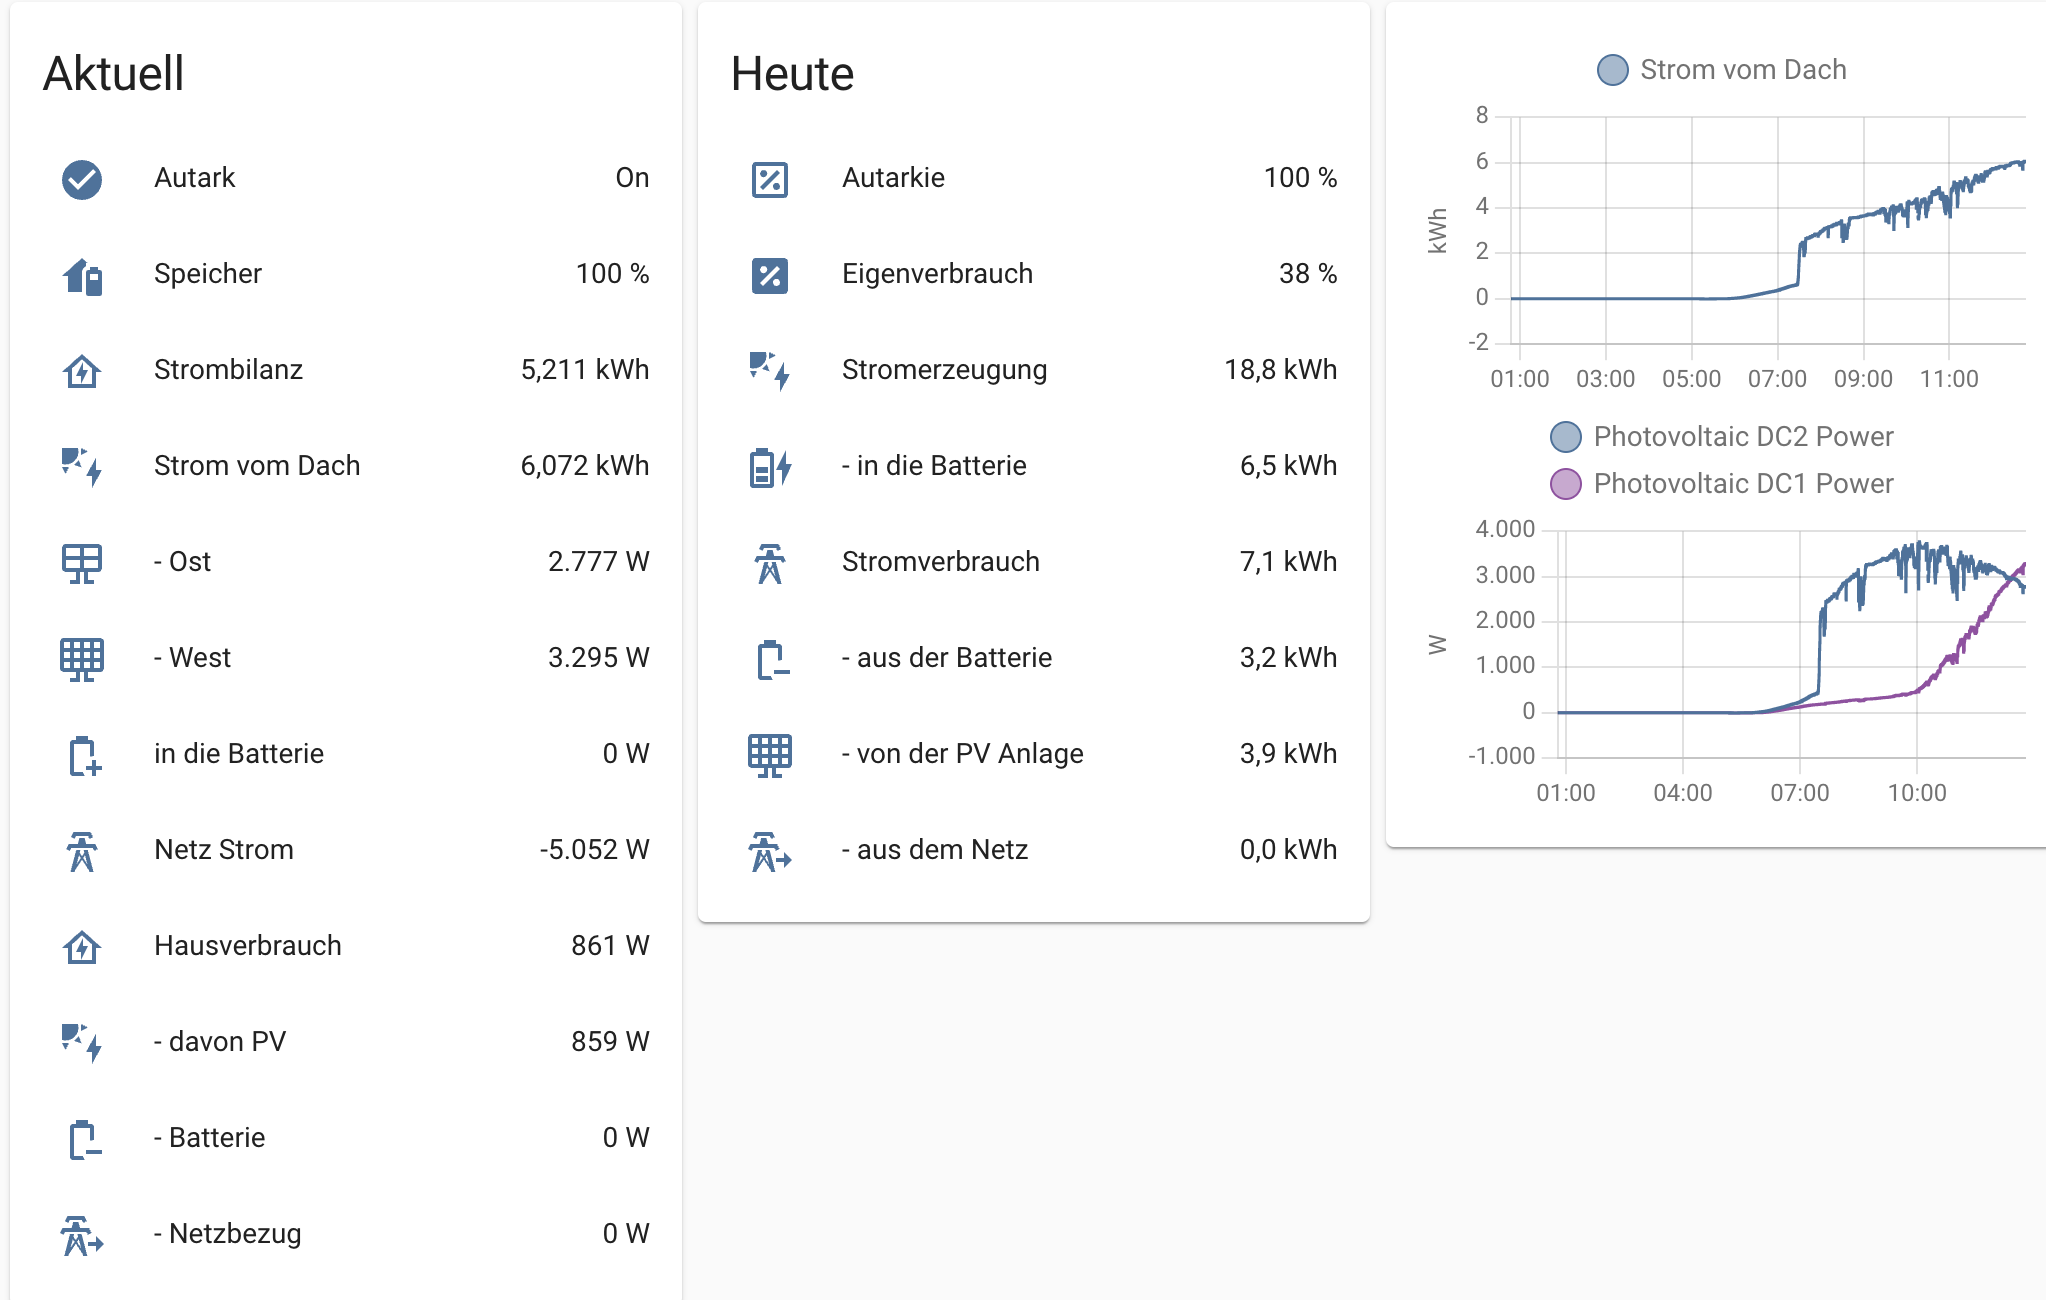Click the Netz Strom transmission tower icon
Viewport: 2046px width, 1300px height.
tap(82, 851)
